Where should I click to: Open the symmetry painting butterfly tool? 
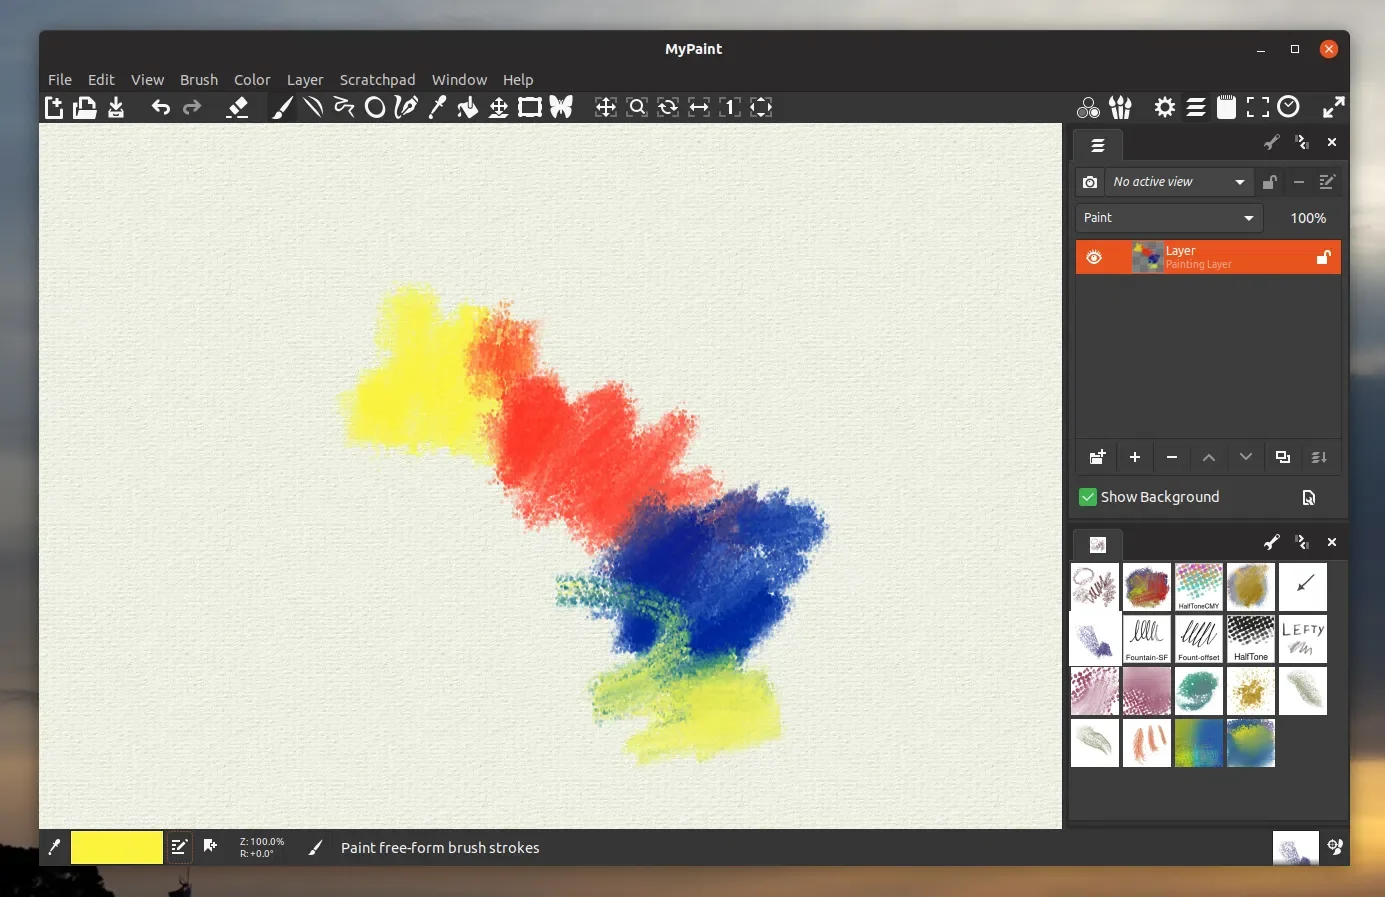coord(561,107)
